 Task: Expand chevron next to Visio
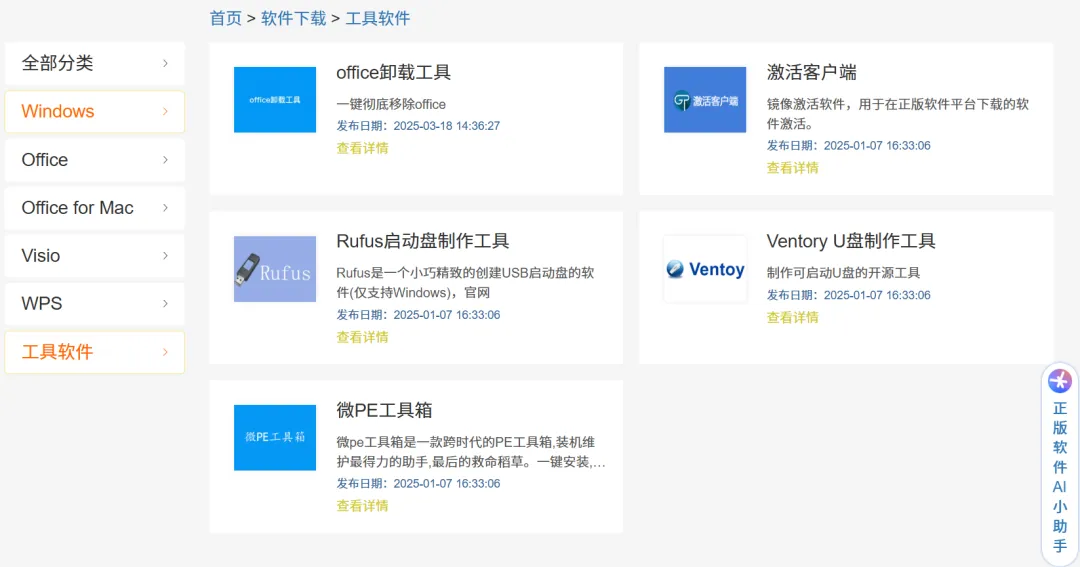(165, 256)
